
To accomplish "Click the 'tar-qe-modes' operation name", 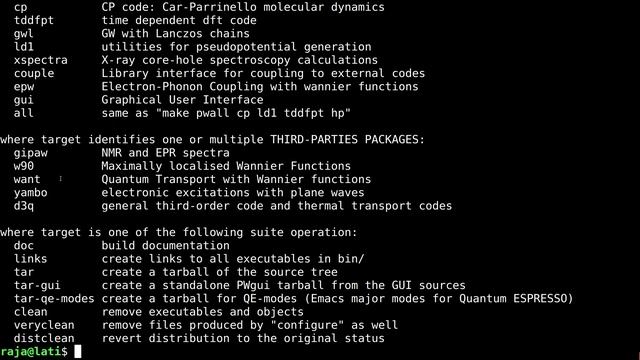I will (x=54, y=299).
